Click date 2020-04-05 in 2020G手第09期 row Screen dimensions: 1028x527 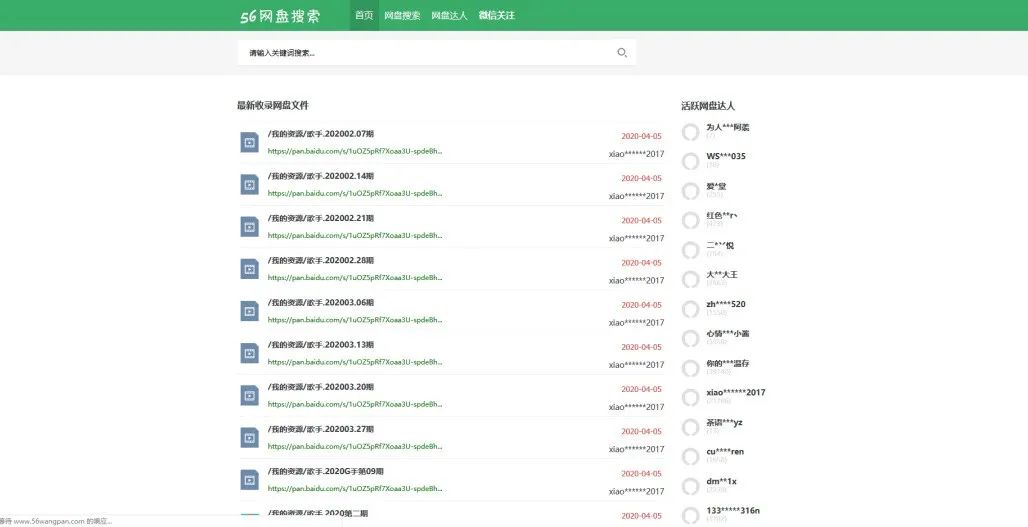(x=641, y=474)
